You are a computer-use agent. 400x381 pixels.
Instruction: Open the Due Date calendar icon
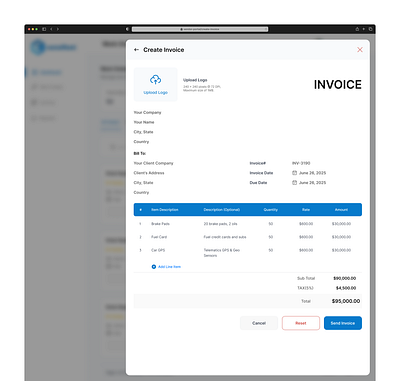pyautogui.click(x=295, y=183)
